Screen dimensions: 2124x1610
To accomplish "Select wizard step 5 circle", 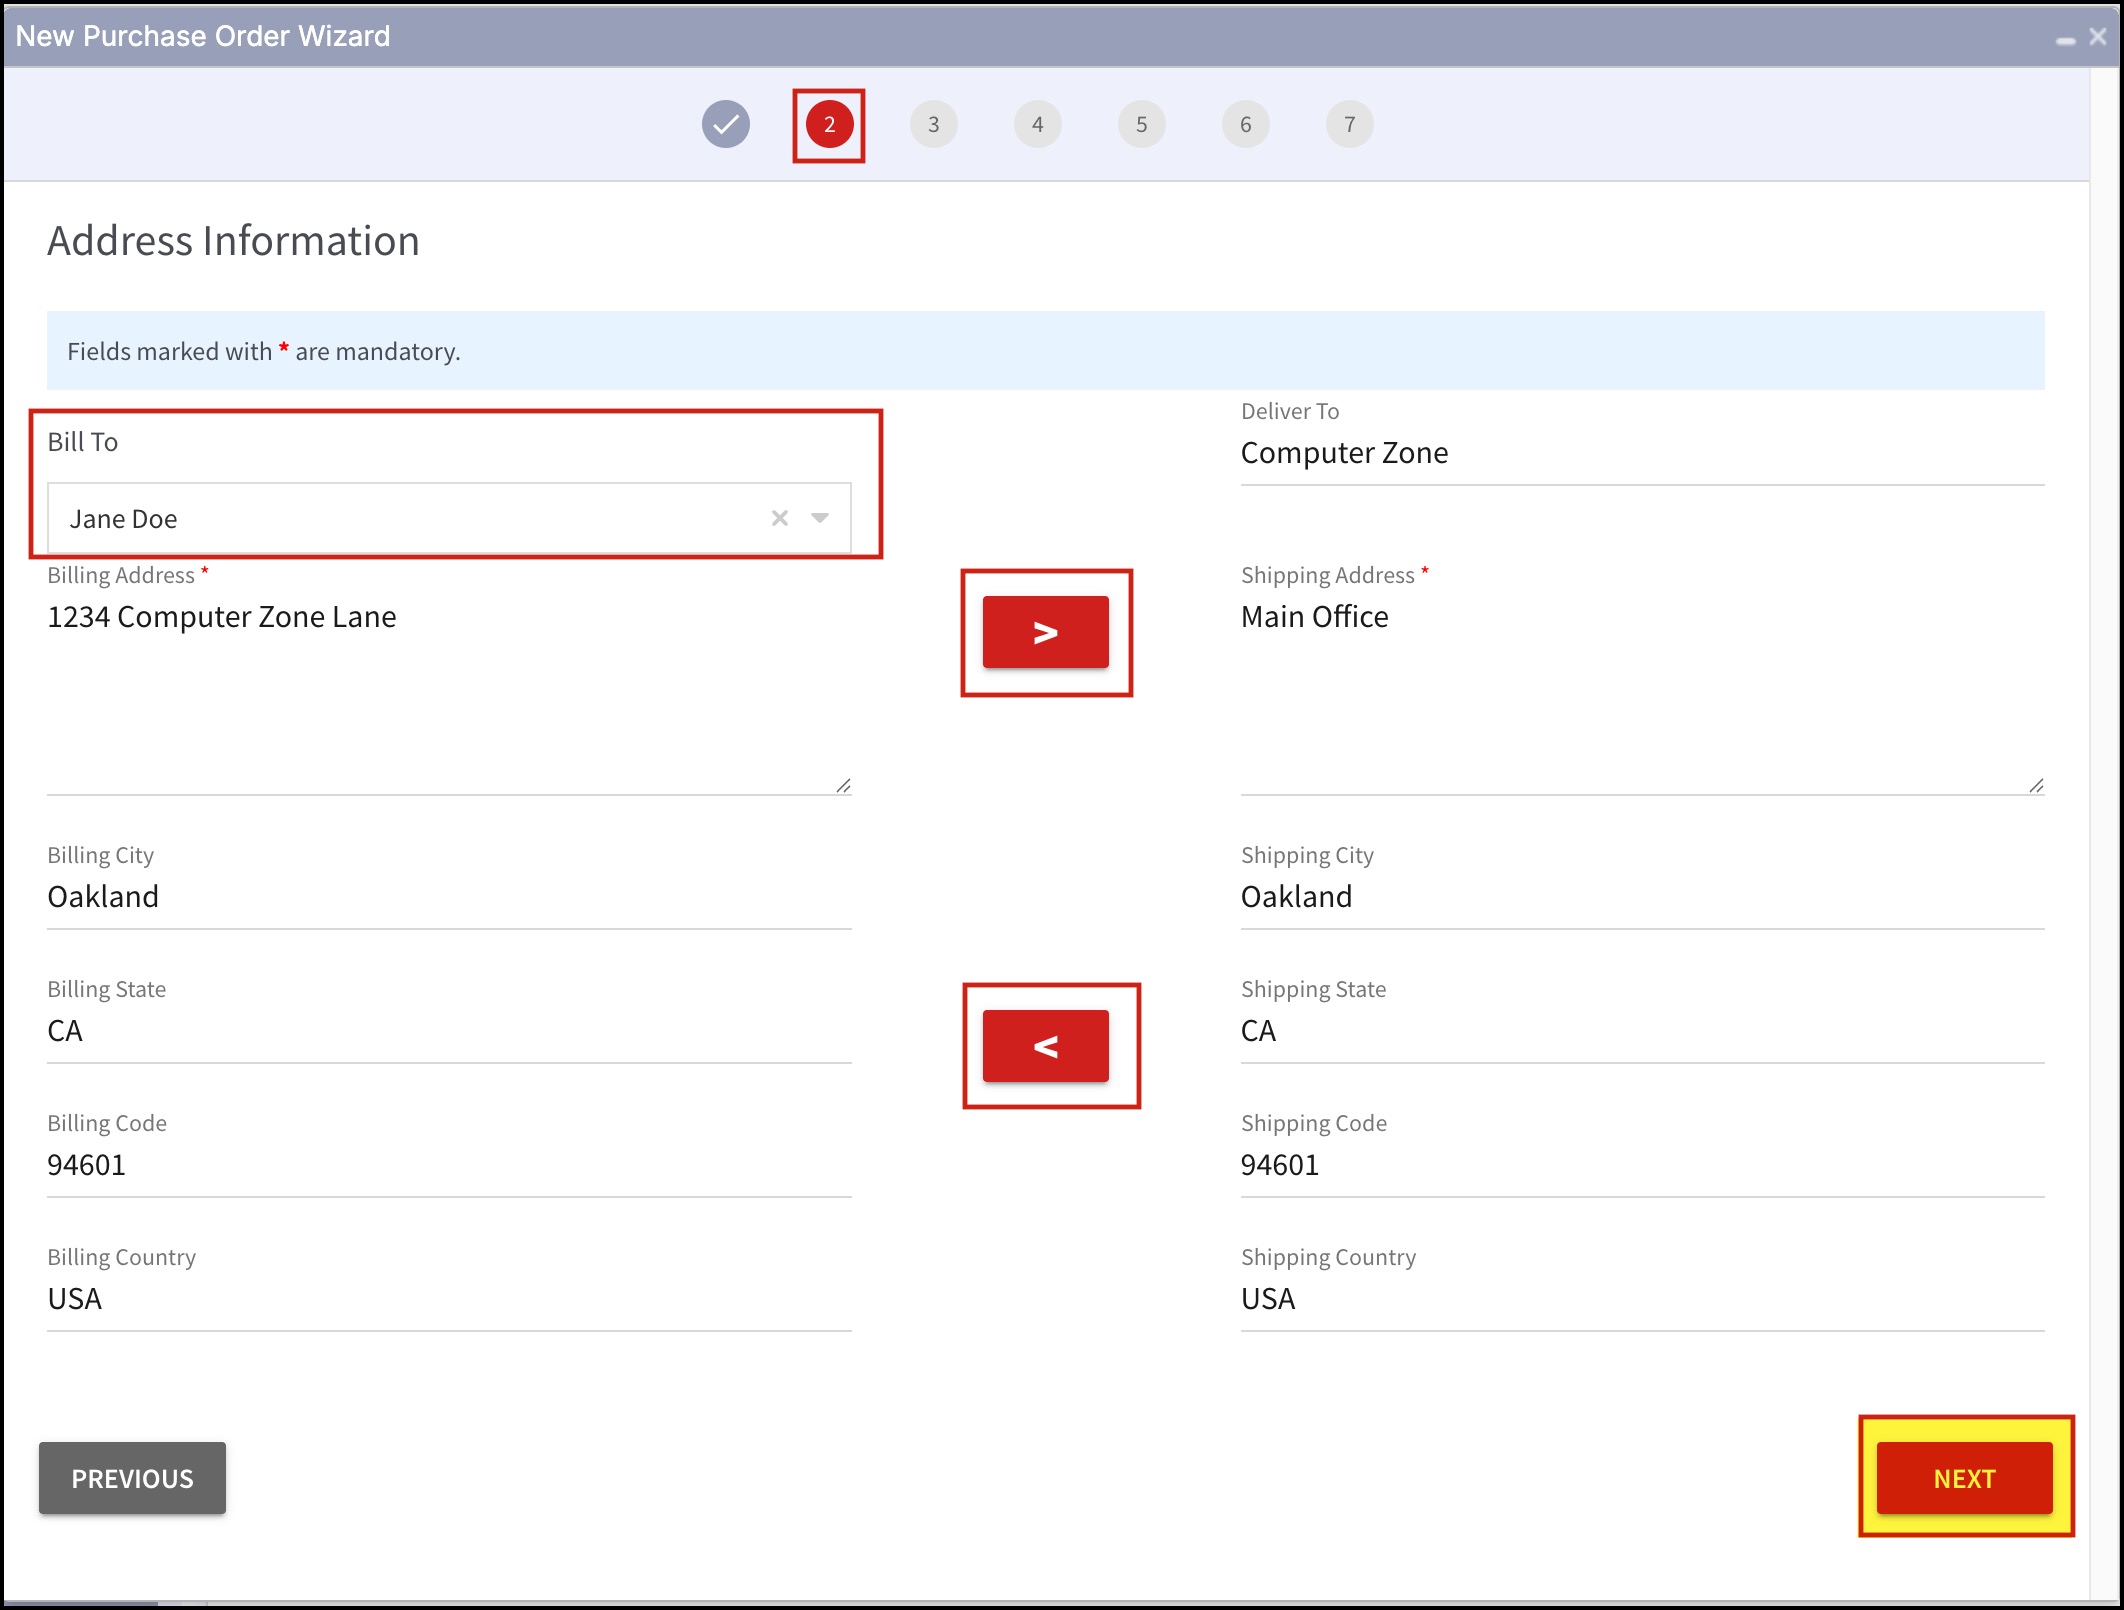I will coord(1141,124).
